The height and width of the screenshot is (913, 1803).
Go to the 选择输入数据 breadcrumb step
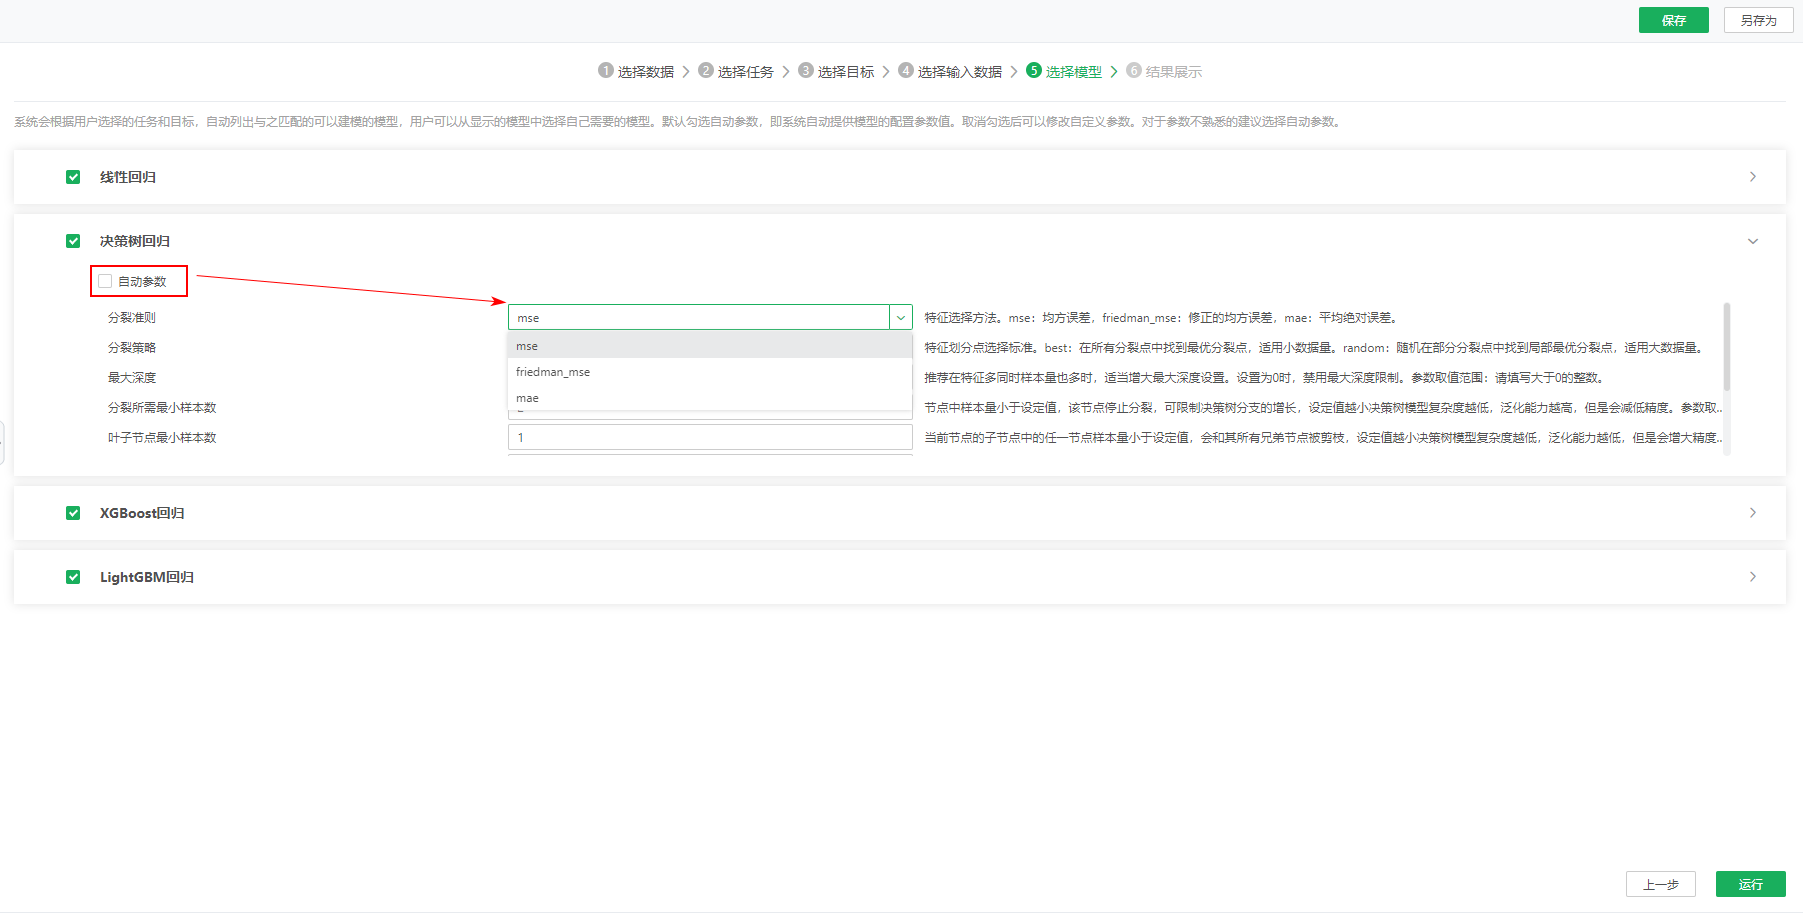click(958, 71)
